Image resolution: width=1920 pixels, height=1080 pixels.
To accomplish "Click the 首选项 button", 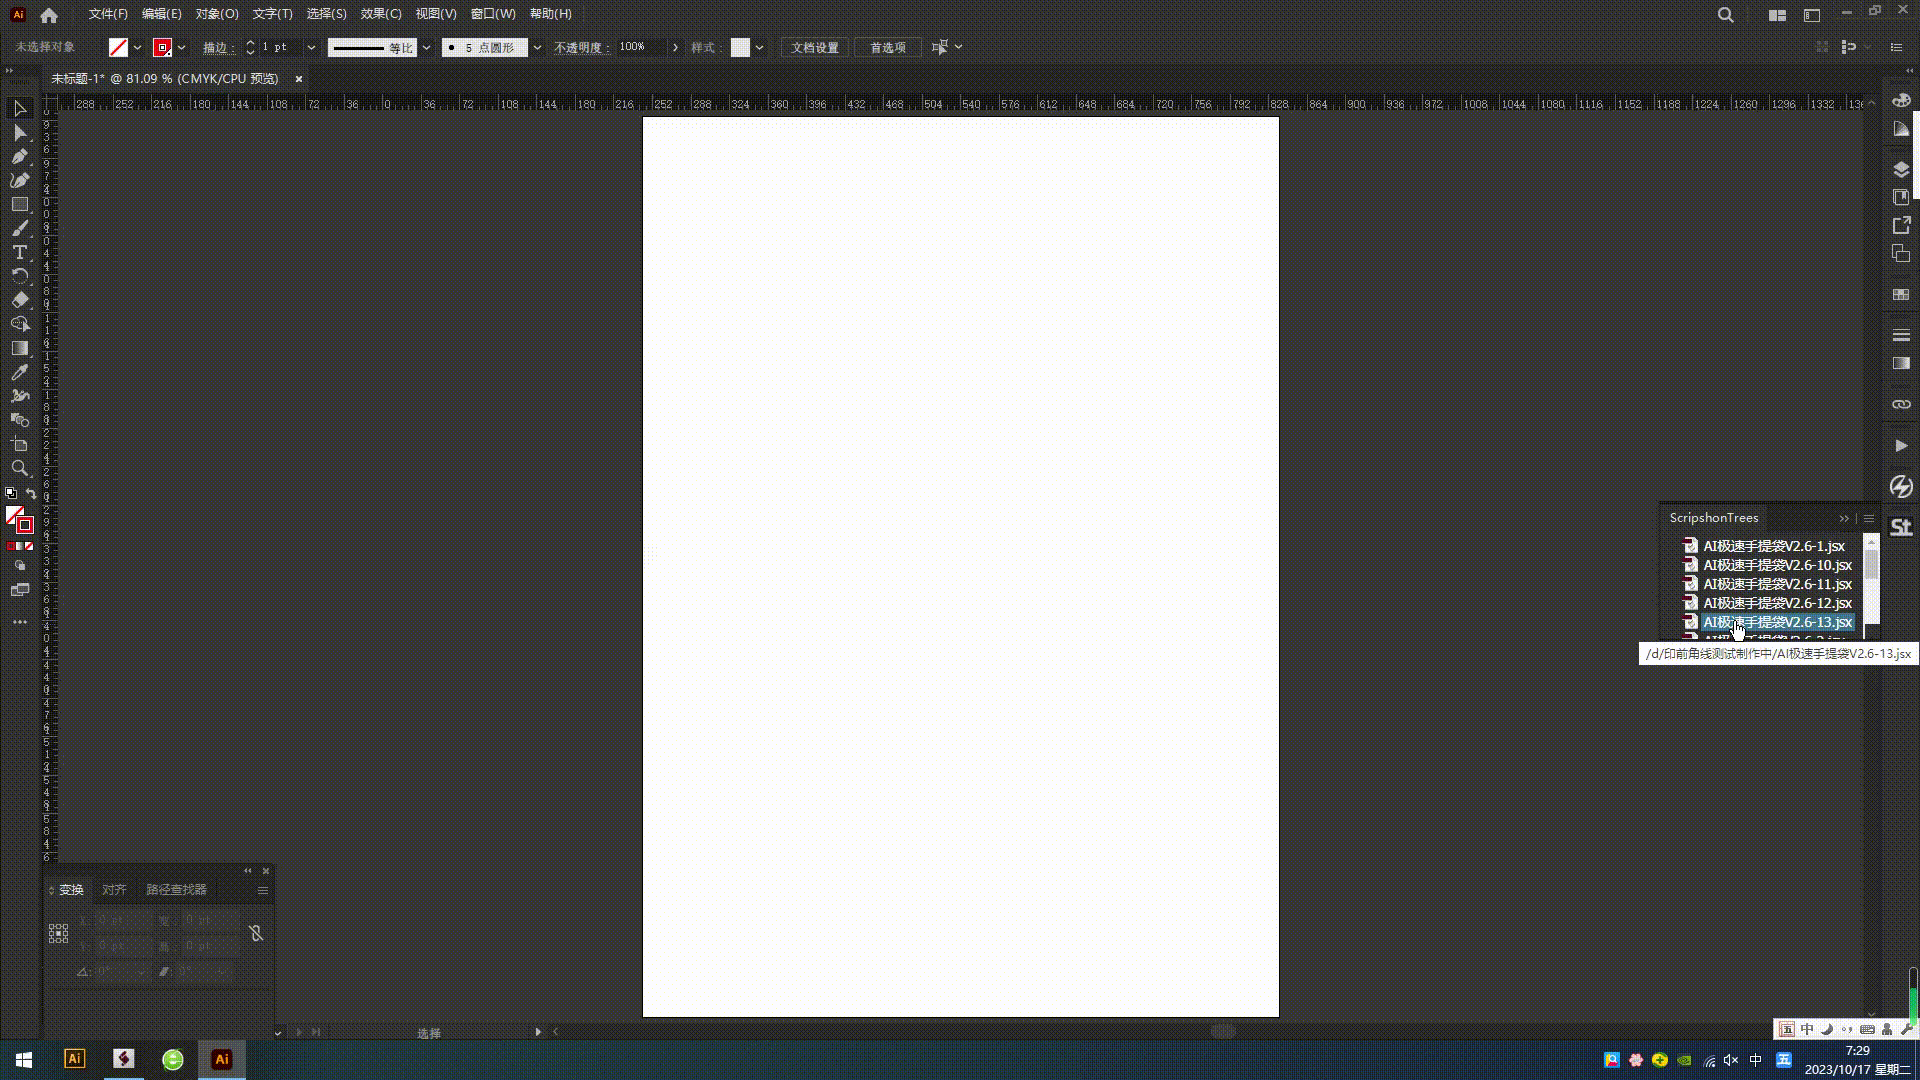I will click(x=888, y=48).
